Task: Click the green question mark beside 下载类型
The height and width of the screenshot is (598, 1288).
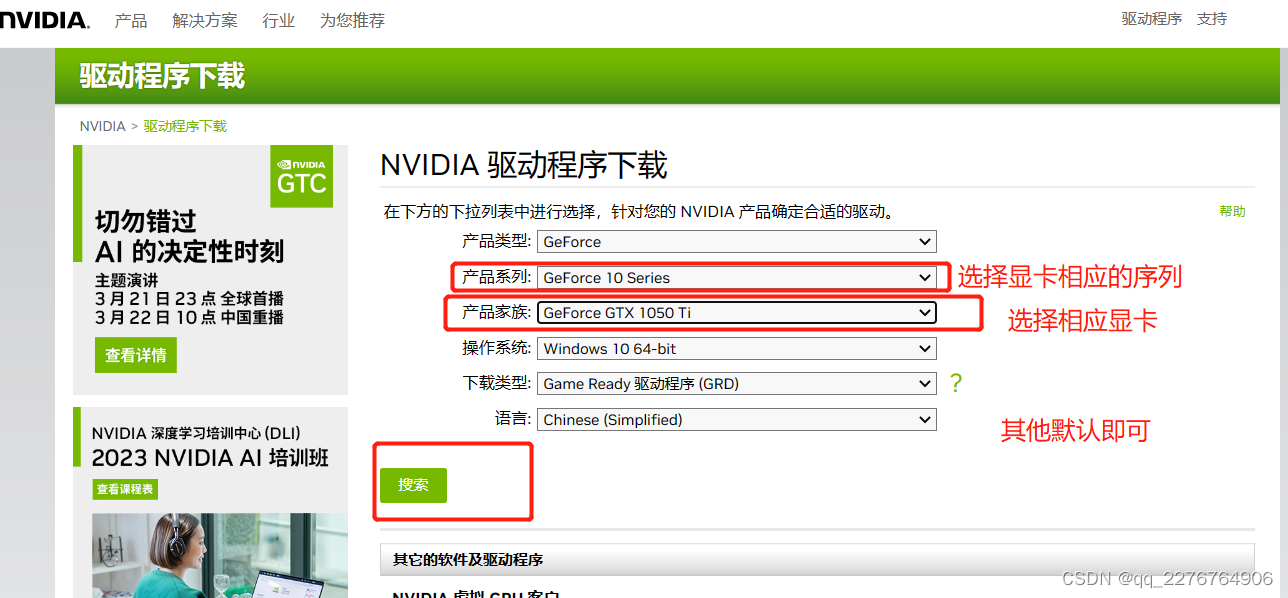Action: (955, 384)
